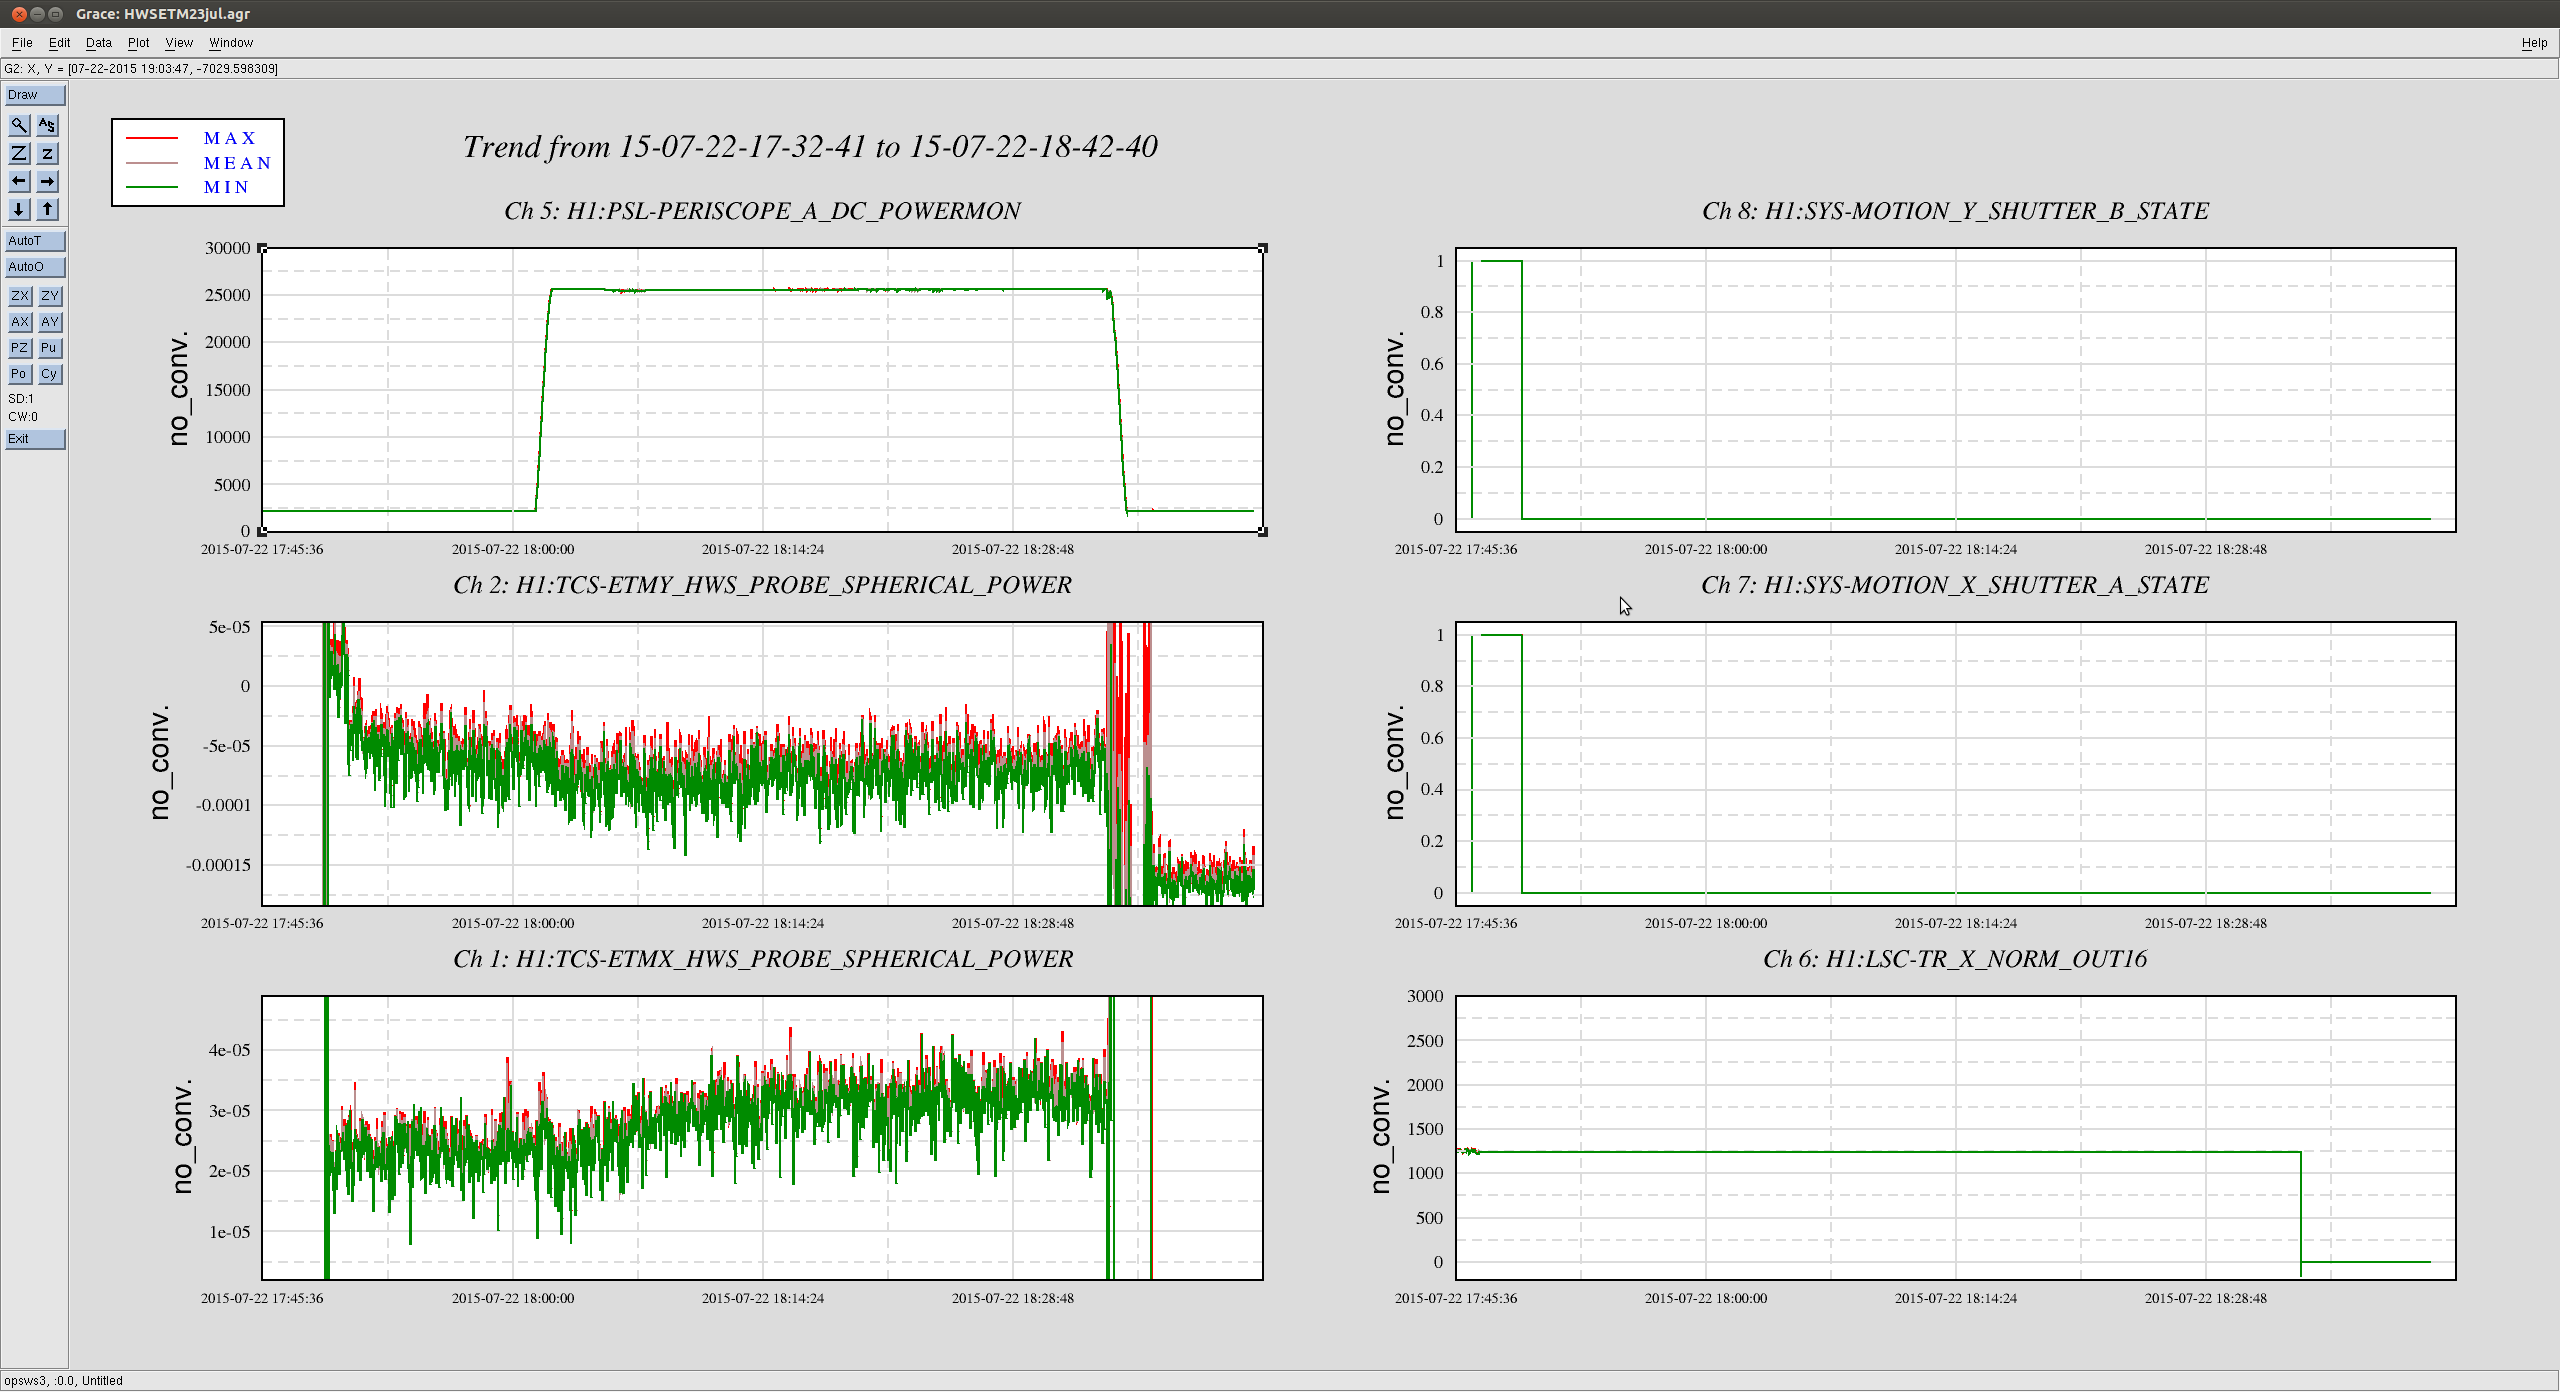The height and width of the screenshot is (1392, 2560).
Task: Click the Ch 2 ETMY_HWS_PROBE_SPHERICAL_POWER title
Action: (762, 585)
